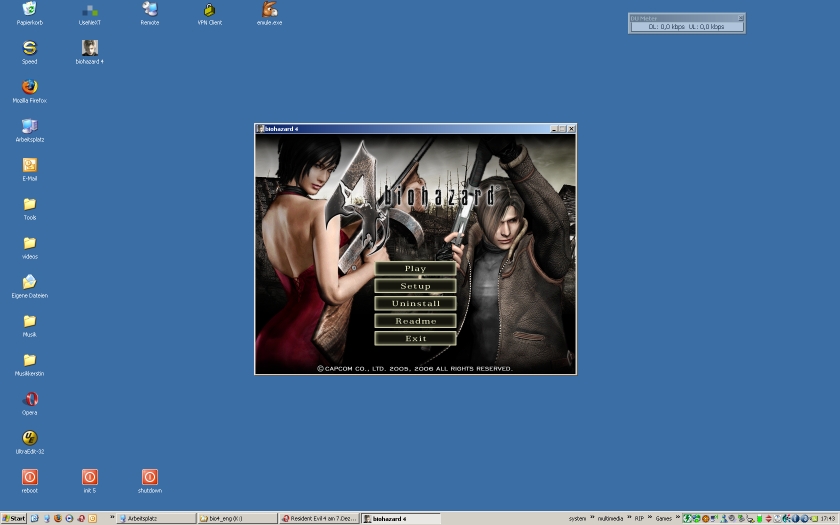Open the Games toolbar in taskbar
Screen dimensions: 840x525
(664, 519)
